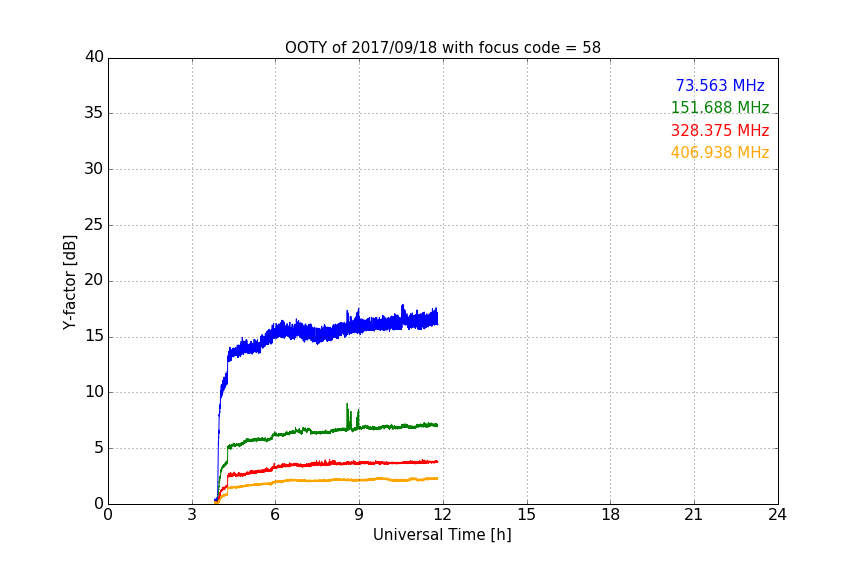Click the y-axis tick label 40

94,57
